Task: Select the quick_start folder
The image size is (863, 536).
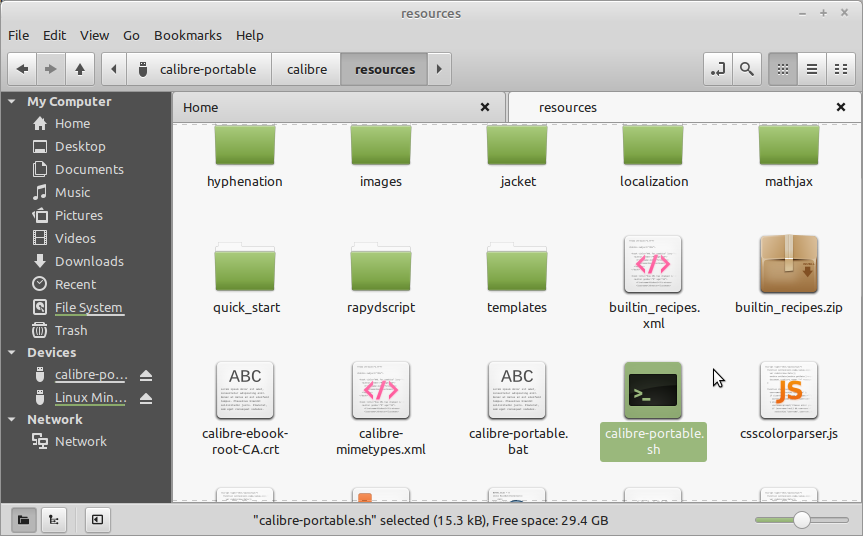Action: click(245, 277)
